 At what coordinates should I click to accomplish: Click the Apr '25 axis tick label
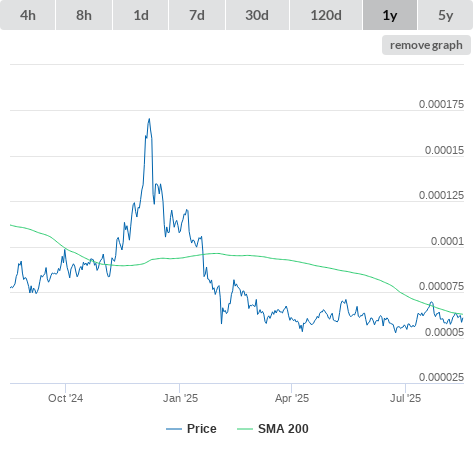pyautogui.click(x=292, y=398)
